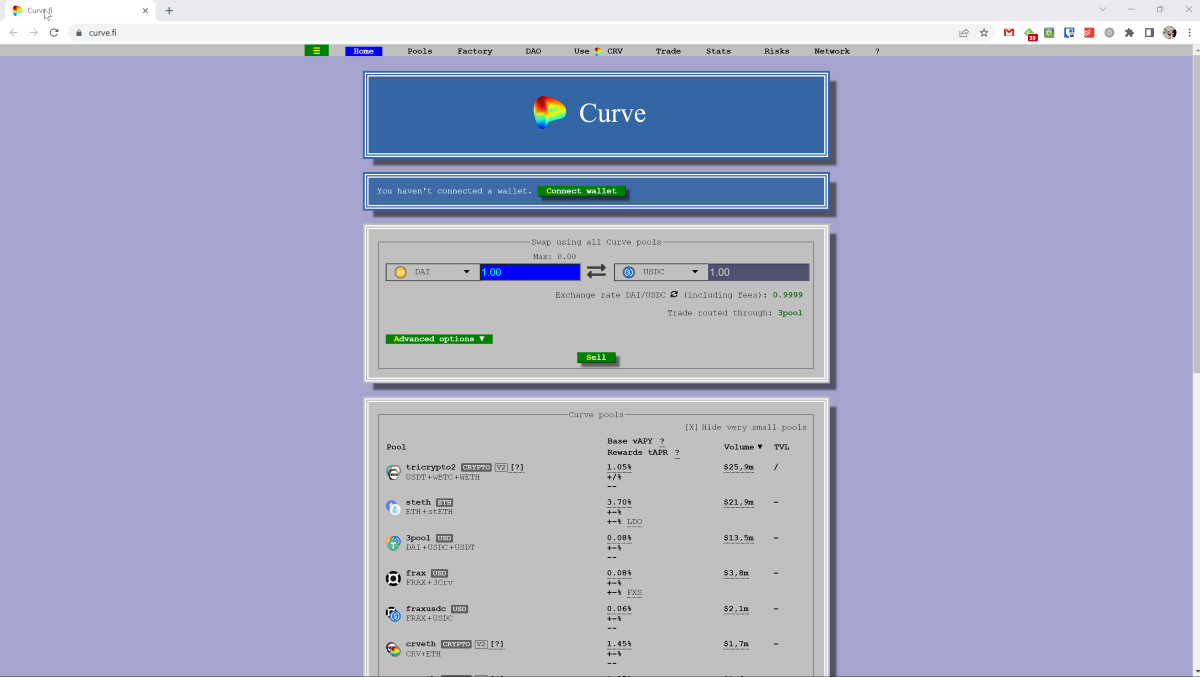Open the green hamburger menu button

[x=316, y=51]
